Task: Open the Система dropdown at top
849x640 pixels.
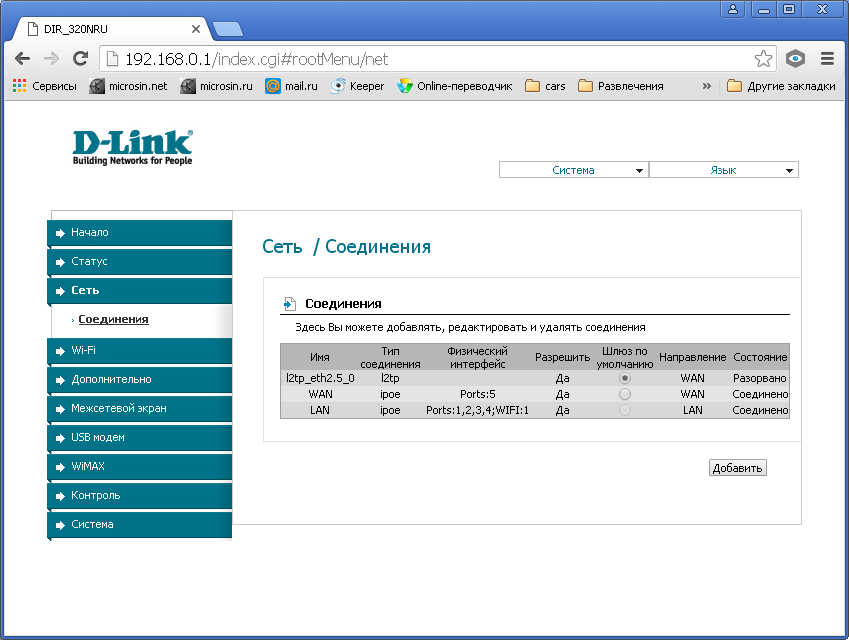Action: click(574, 170)
